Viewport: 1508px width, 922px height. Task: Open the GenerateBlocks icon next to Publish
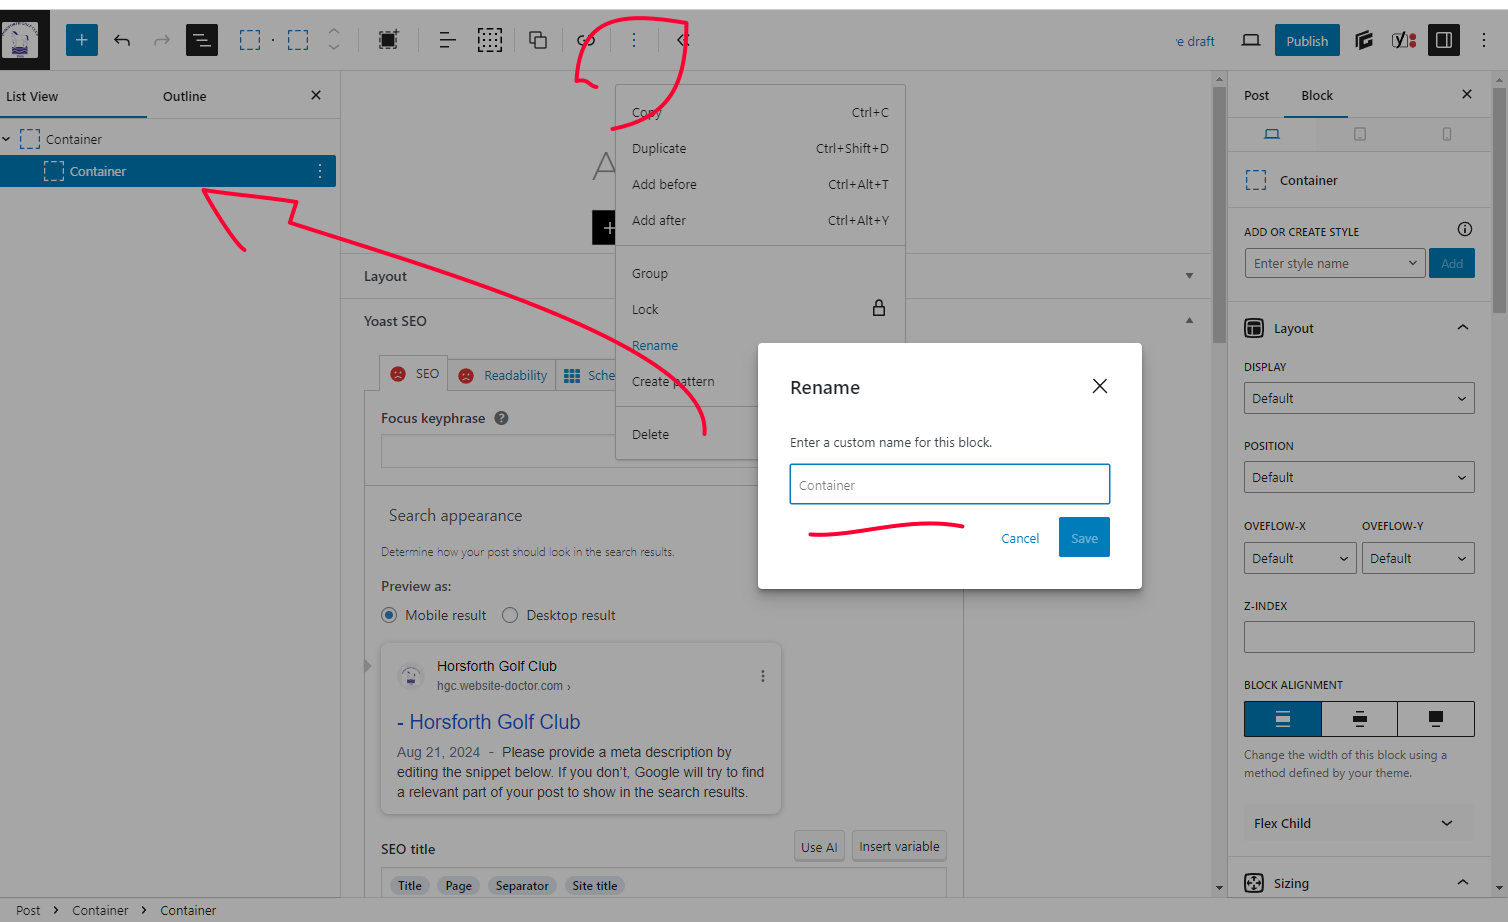1364,40
